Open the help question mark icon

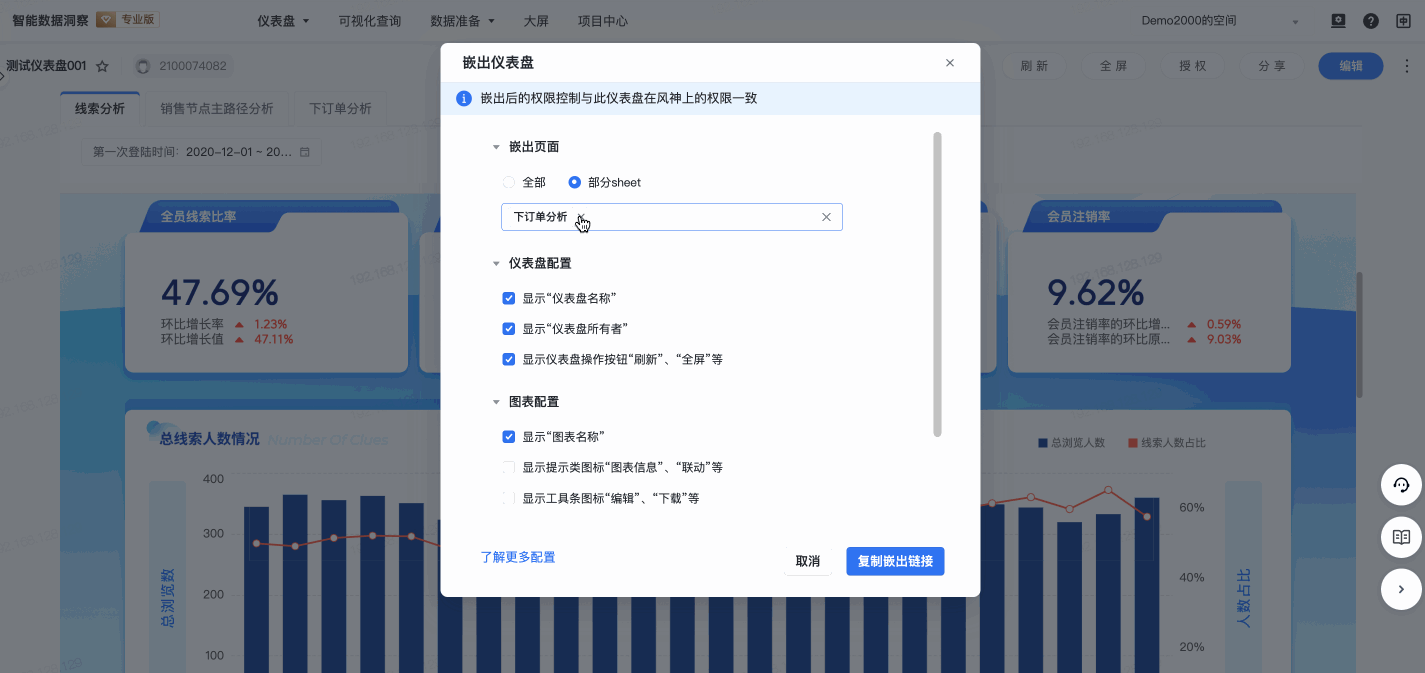pyautogui.click(x=1371, y=21)
